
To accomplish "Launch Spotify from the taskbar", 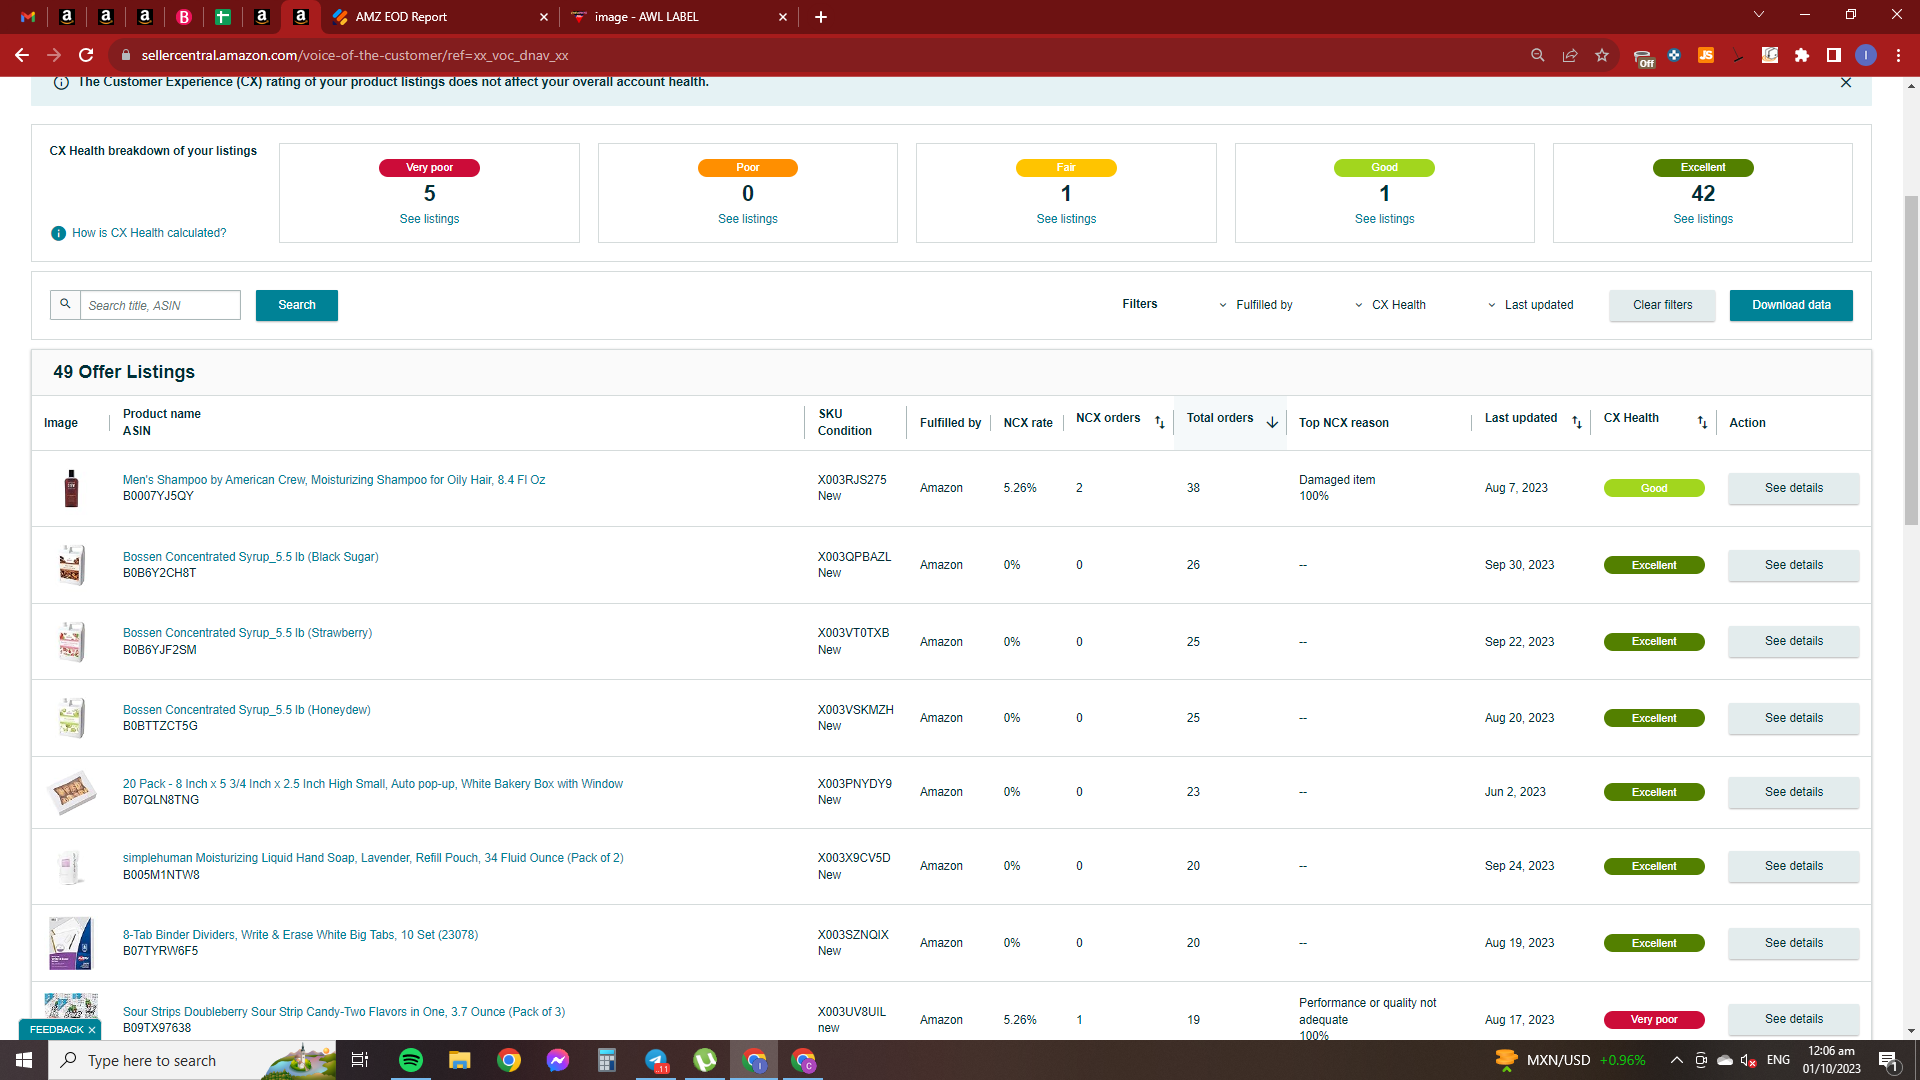I will tap(410, 1060).
